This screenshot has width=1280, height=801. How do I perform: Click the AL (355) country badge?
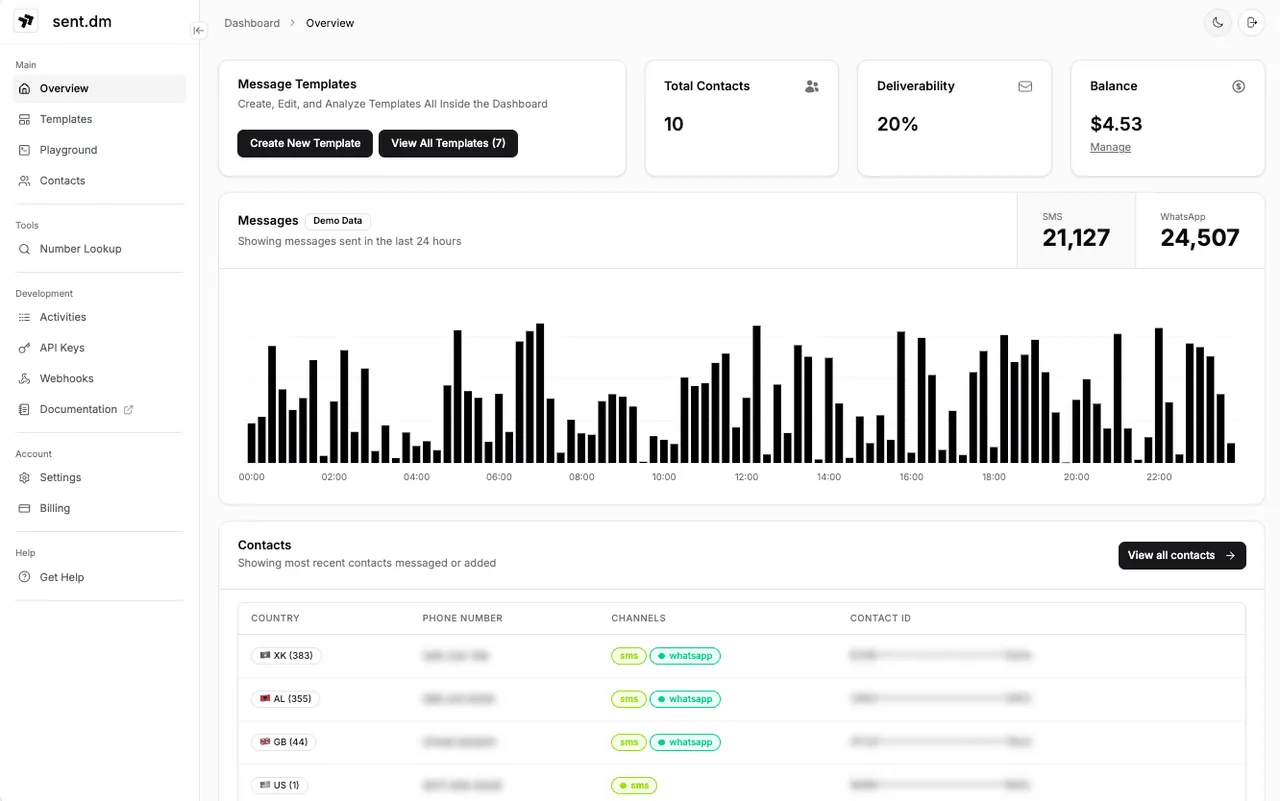pyautogui.click(x=285, y=699)
